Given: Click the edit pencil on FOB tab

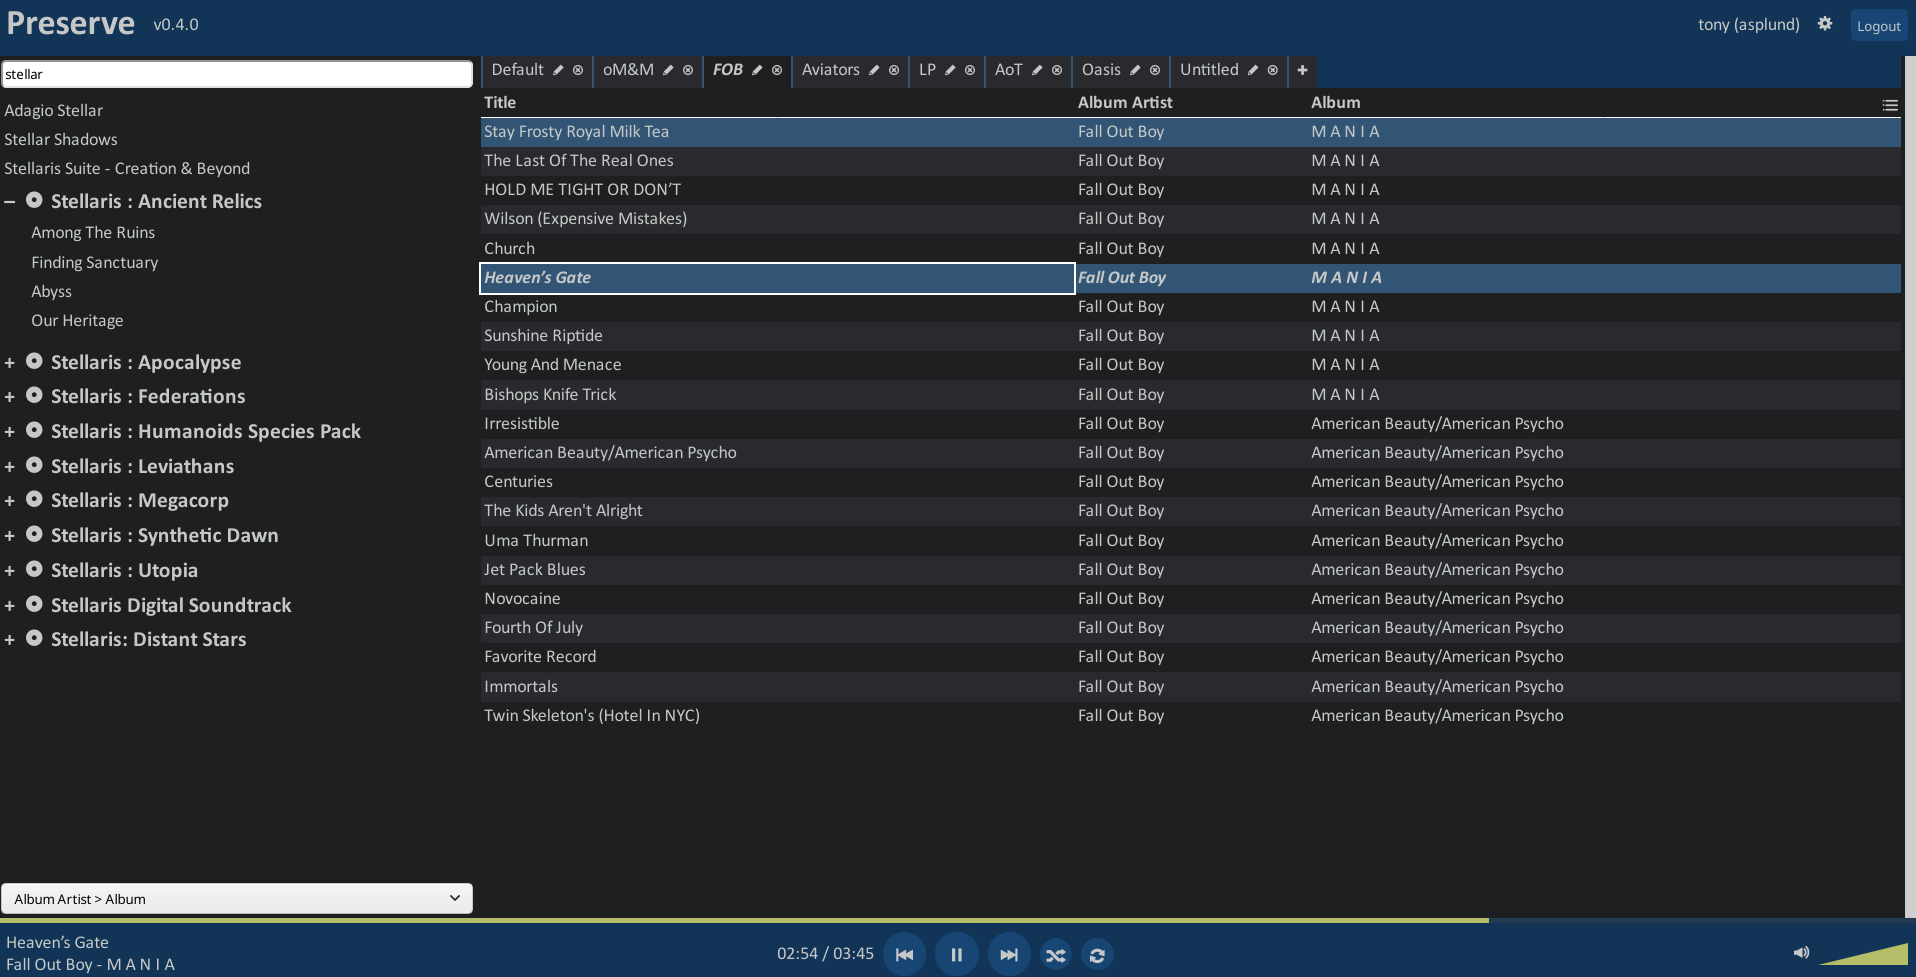Looking at the screenshot, I should click(757, 70).
